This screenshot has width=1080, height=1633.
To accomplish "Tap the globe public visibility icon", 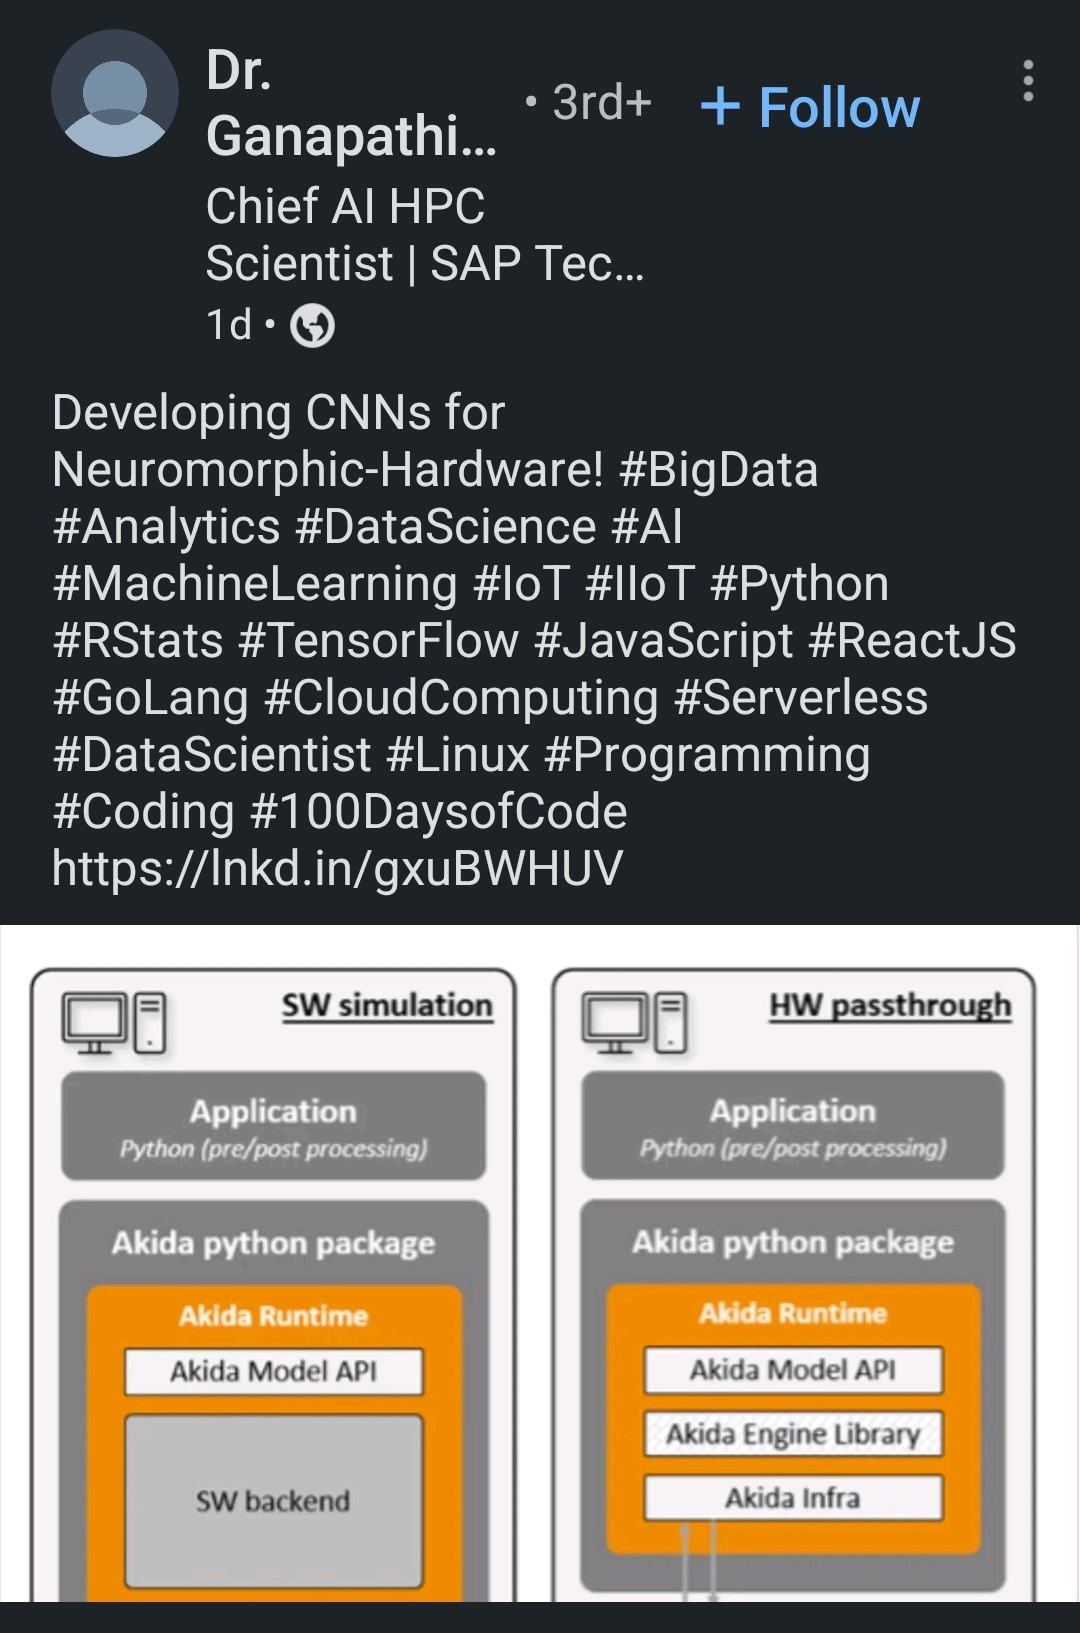I will coord(312,326).
